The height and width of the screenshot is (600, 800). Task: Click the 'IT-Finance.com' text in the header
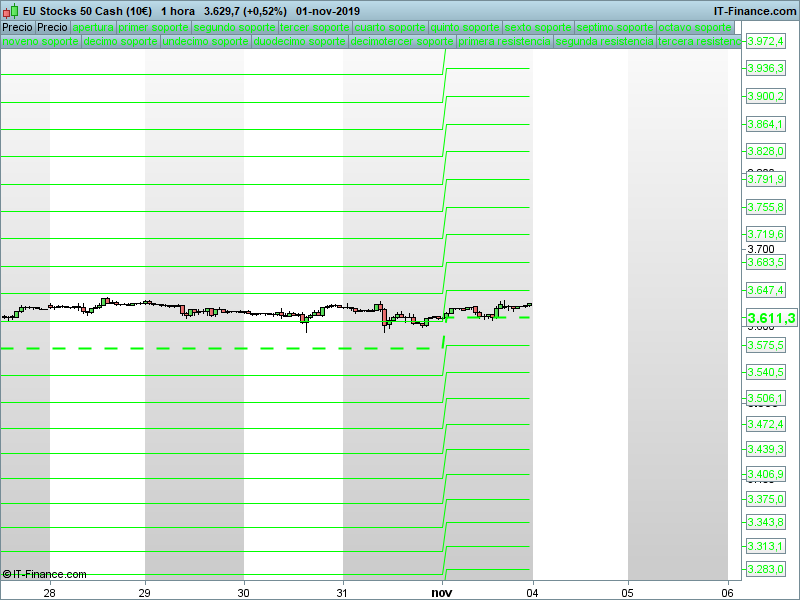click(x=755, y=11)
